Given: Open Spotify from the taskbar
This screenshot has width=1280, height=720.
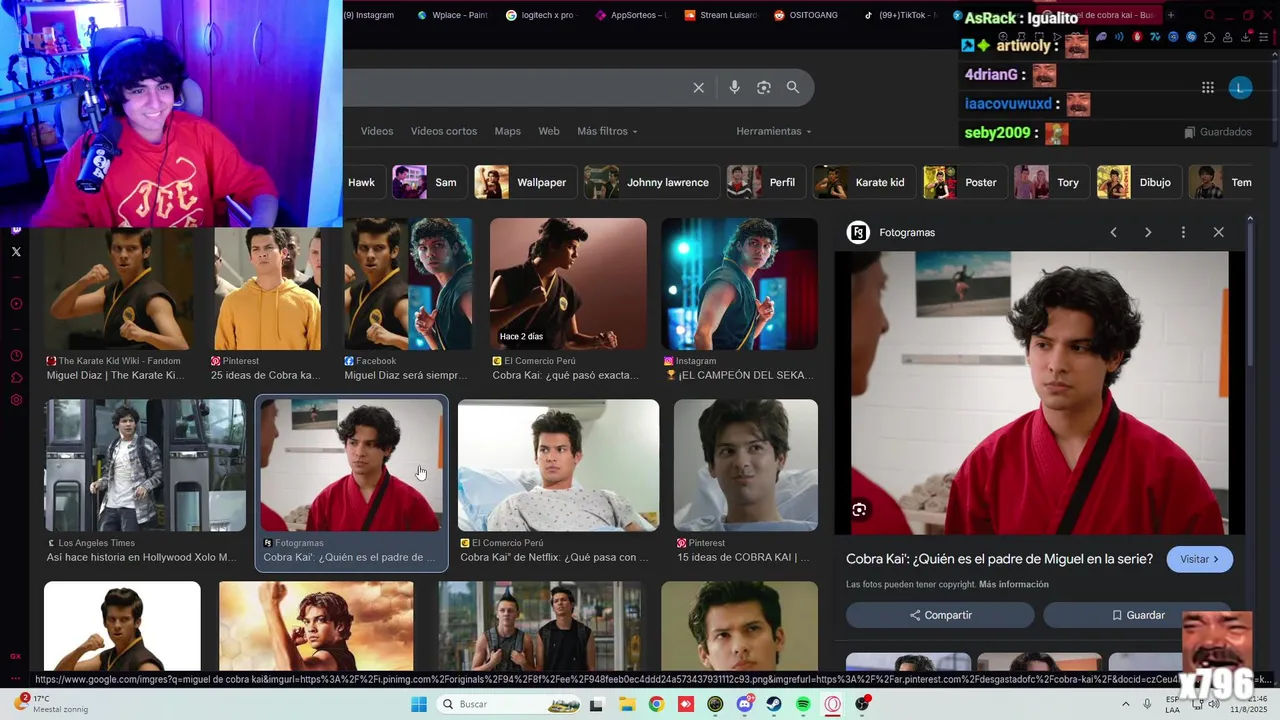Looking at the screenshot, I should (803, 704).
